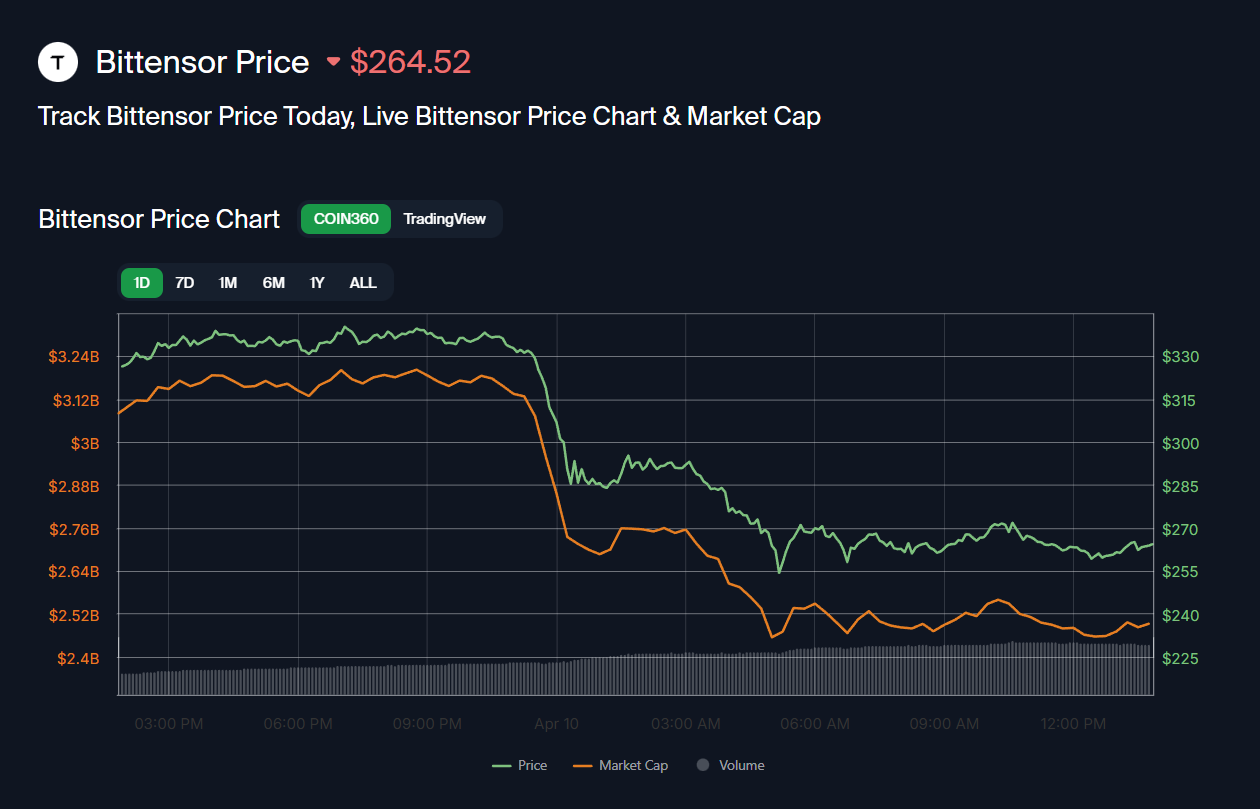
Task: Click the red price-down arrow icon
Action: pos(333,62)
